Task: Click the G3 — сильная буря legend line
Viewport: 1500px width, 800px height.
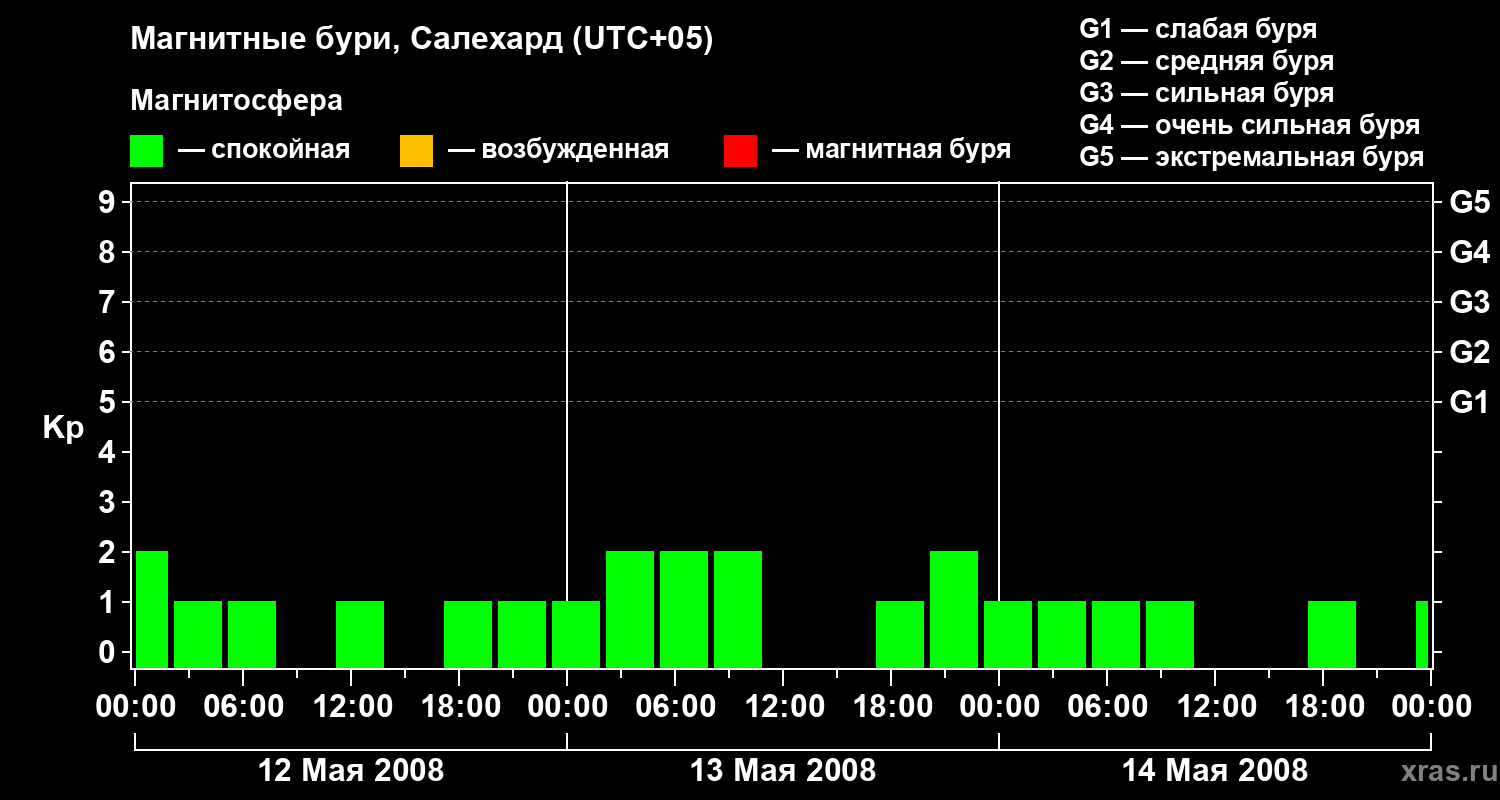Action: [x=1207, y=93]
